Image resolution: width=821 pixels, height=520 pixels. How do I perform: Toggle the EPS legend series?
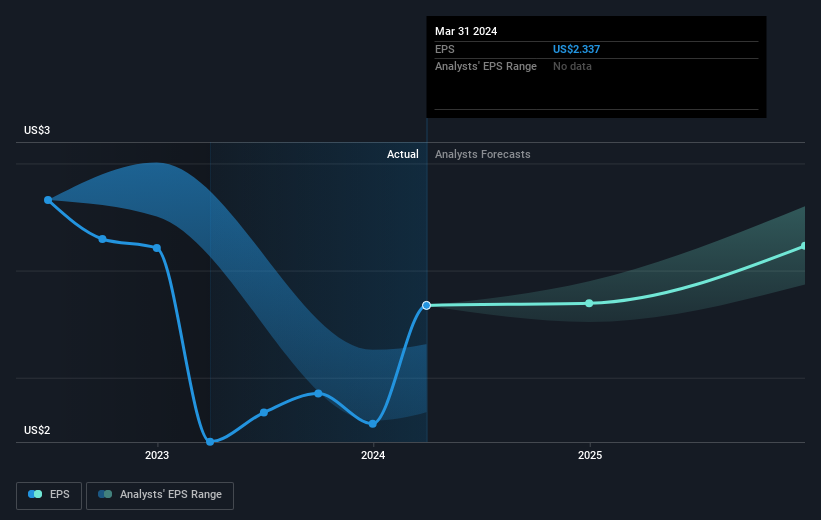click(x=49, y=495)
